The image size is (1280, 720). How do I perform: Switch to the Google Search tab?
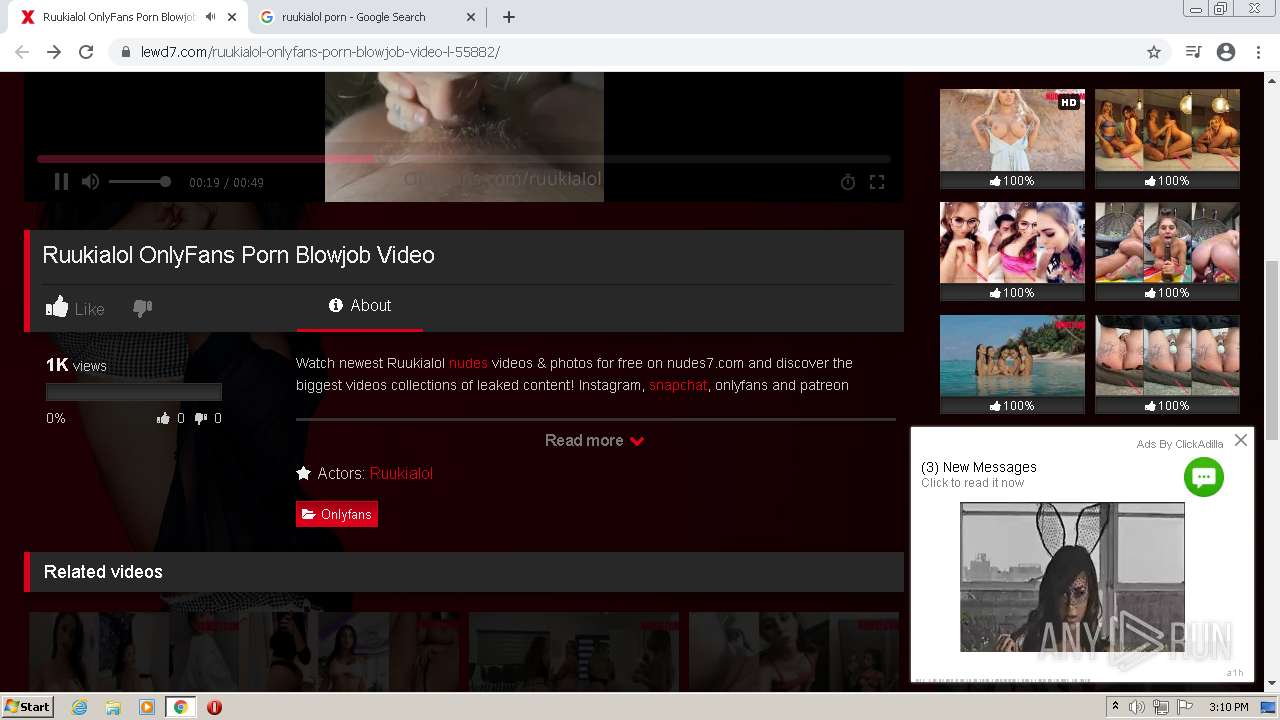(353, 17)
